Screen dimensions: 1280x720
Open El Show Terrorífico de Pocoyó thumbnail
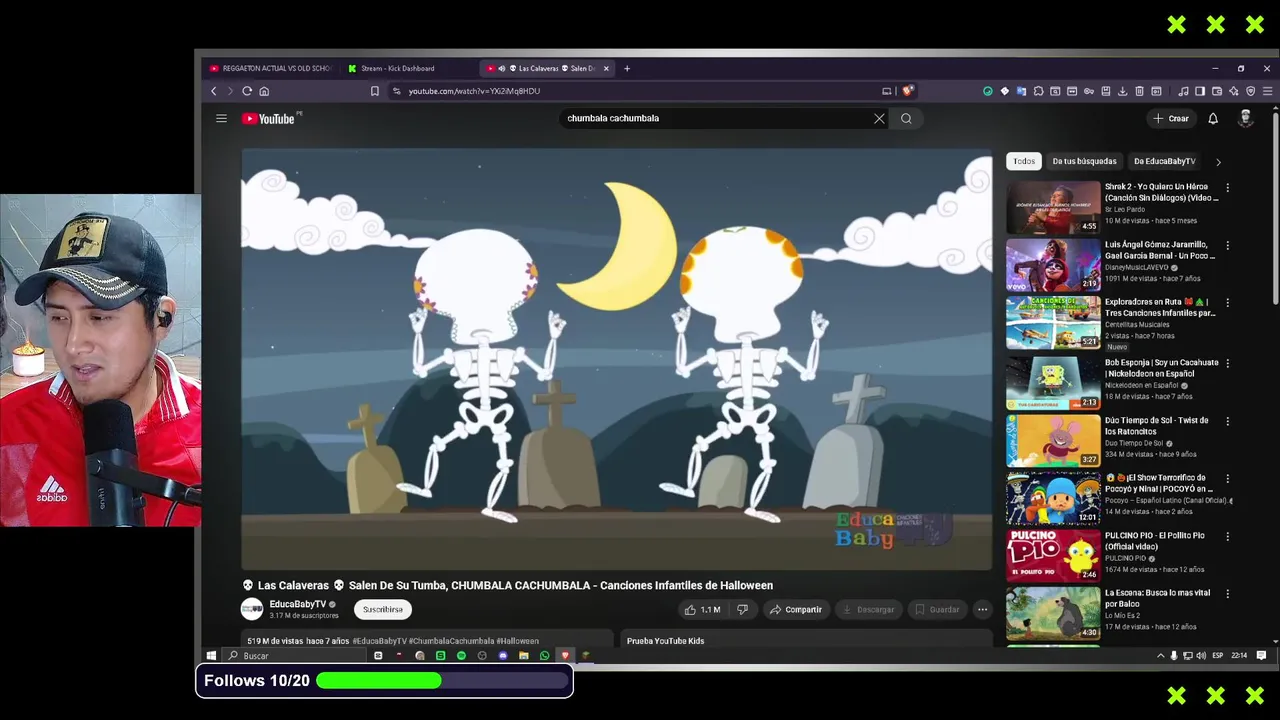point(1053,498)
